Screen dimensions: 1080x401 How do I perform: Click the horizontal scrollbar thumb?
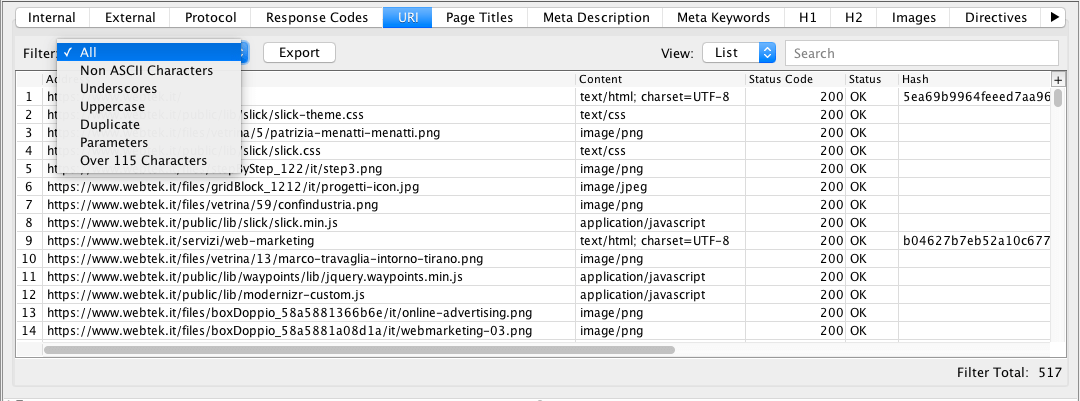(x=359, y=349)
